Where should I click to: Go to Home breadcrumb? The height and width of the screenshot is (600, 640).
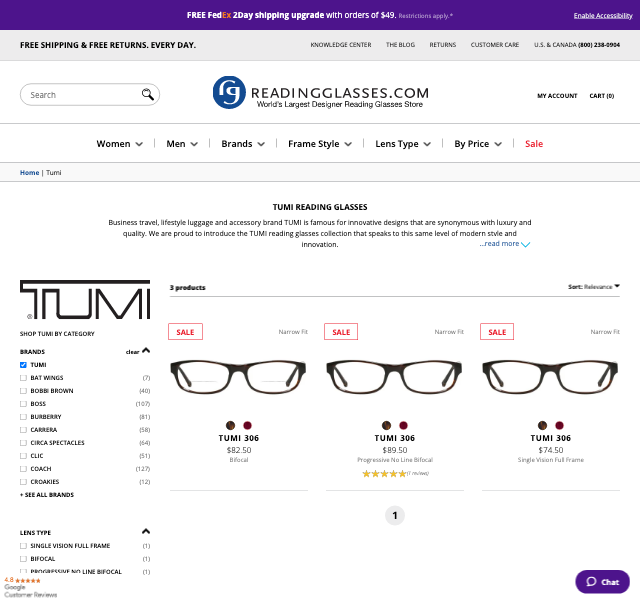tap(29, 173)
